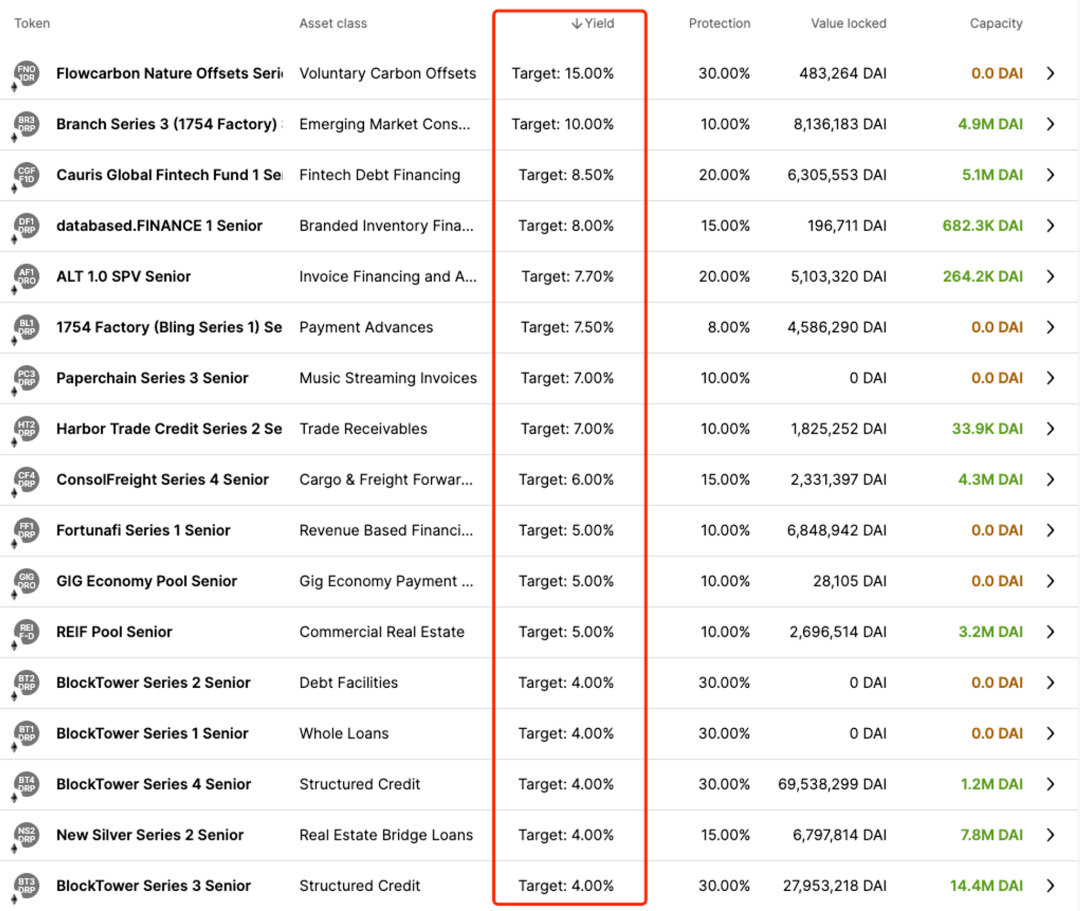The width and height of the screenshot is (1080, 911).
Task: Click the 69,538,299 DAI value locked
Action: [x=832, y=784]
